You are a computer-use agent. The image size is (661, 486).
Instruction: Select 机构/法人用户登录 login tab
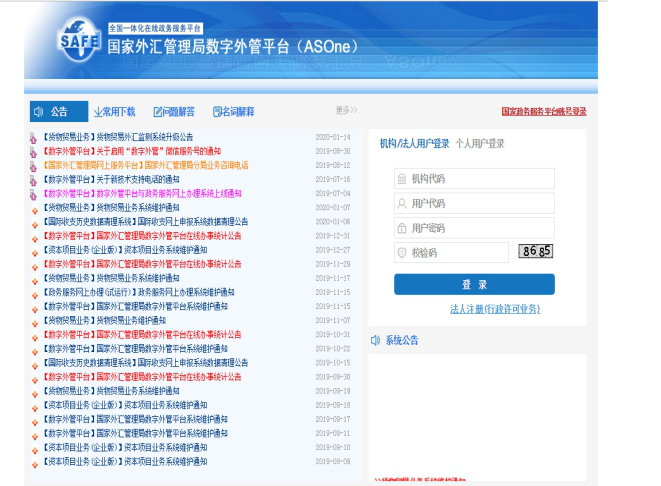414,144
